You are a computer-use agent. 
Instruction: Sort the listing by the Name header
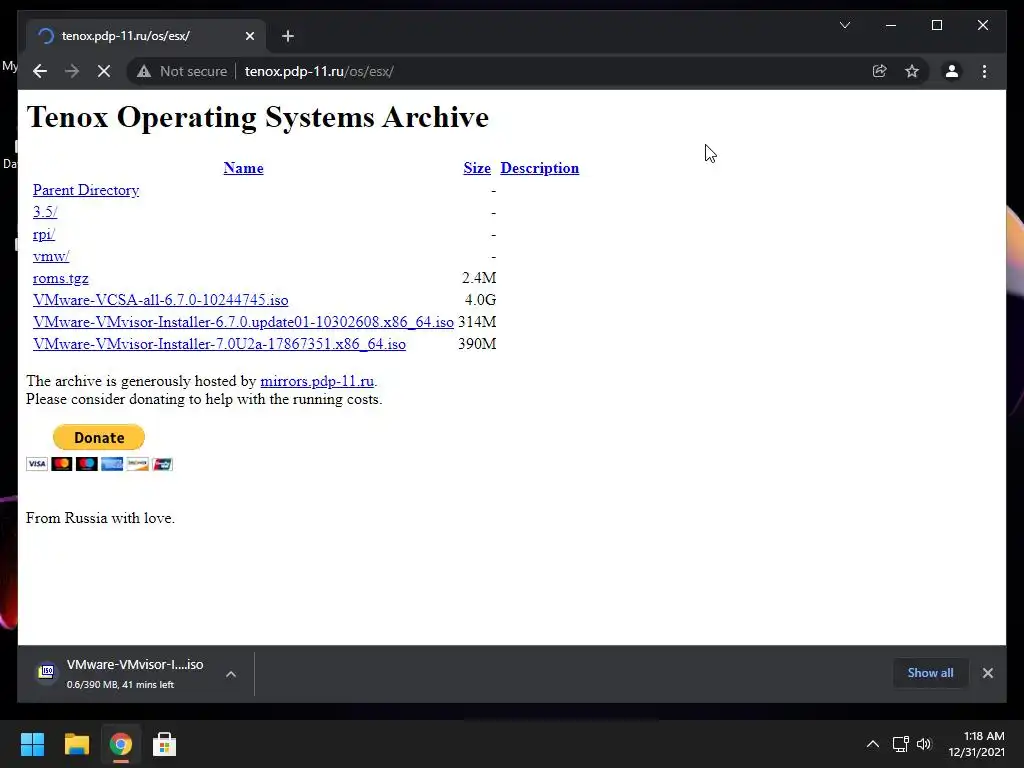(x=244, y=168)
